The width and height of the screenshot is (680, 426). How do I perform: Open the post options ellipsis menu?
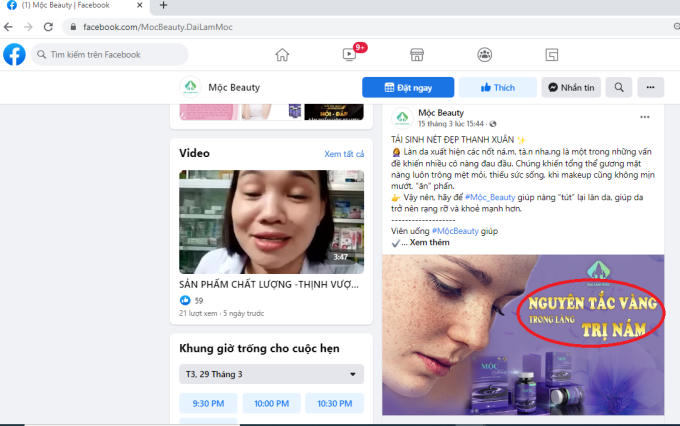(645, 117)
